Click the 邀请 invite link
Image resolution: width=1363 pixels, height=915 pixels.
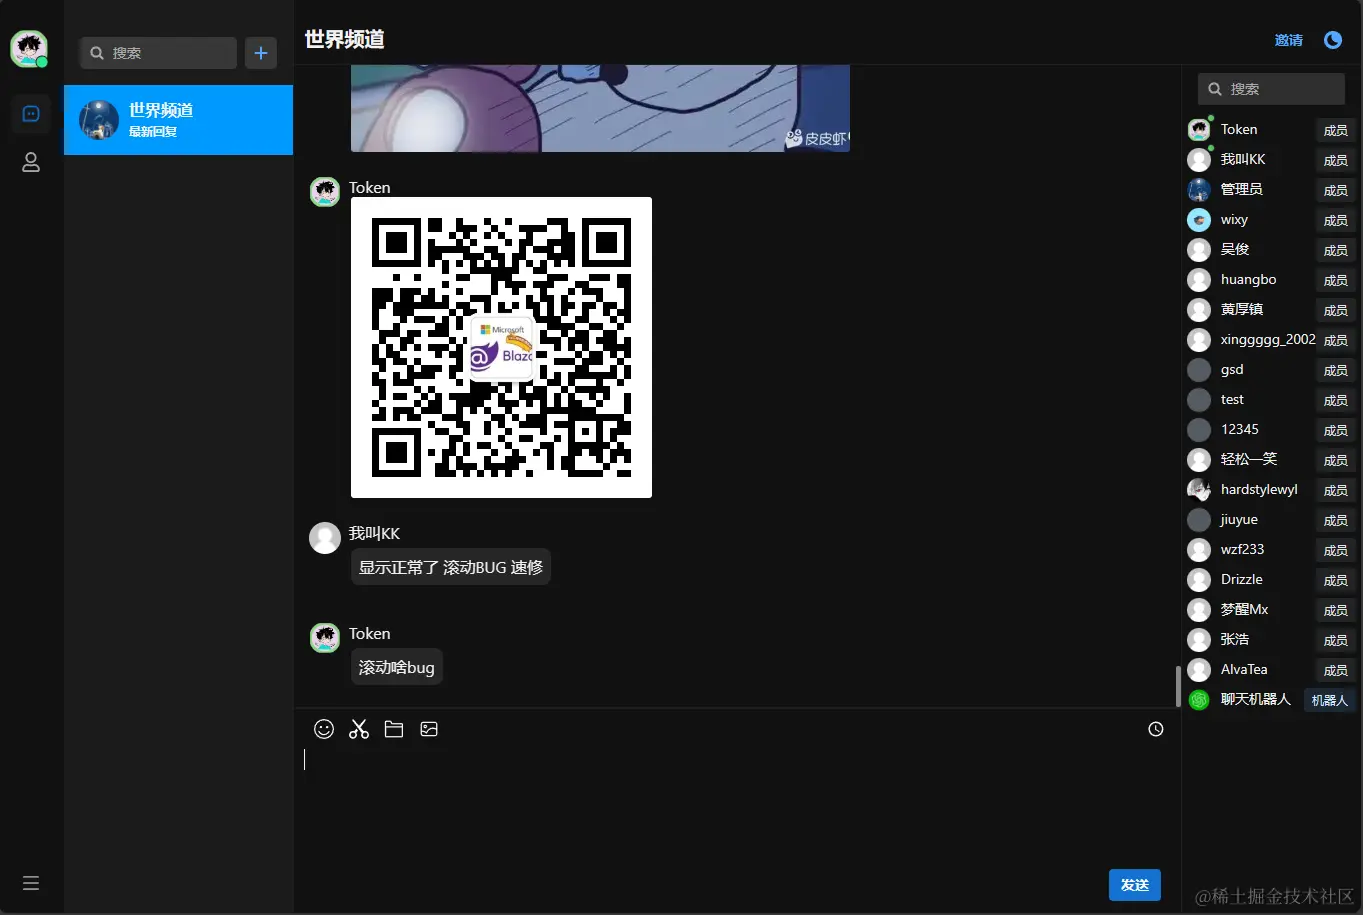pyautogui.click(x=1289, y=40)
